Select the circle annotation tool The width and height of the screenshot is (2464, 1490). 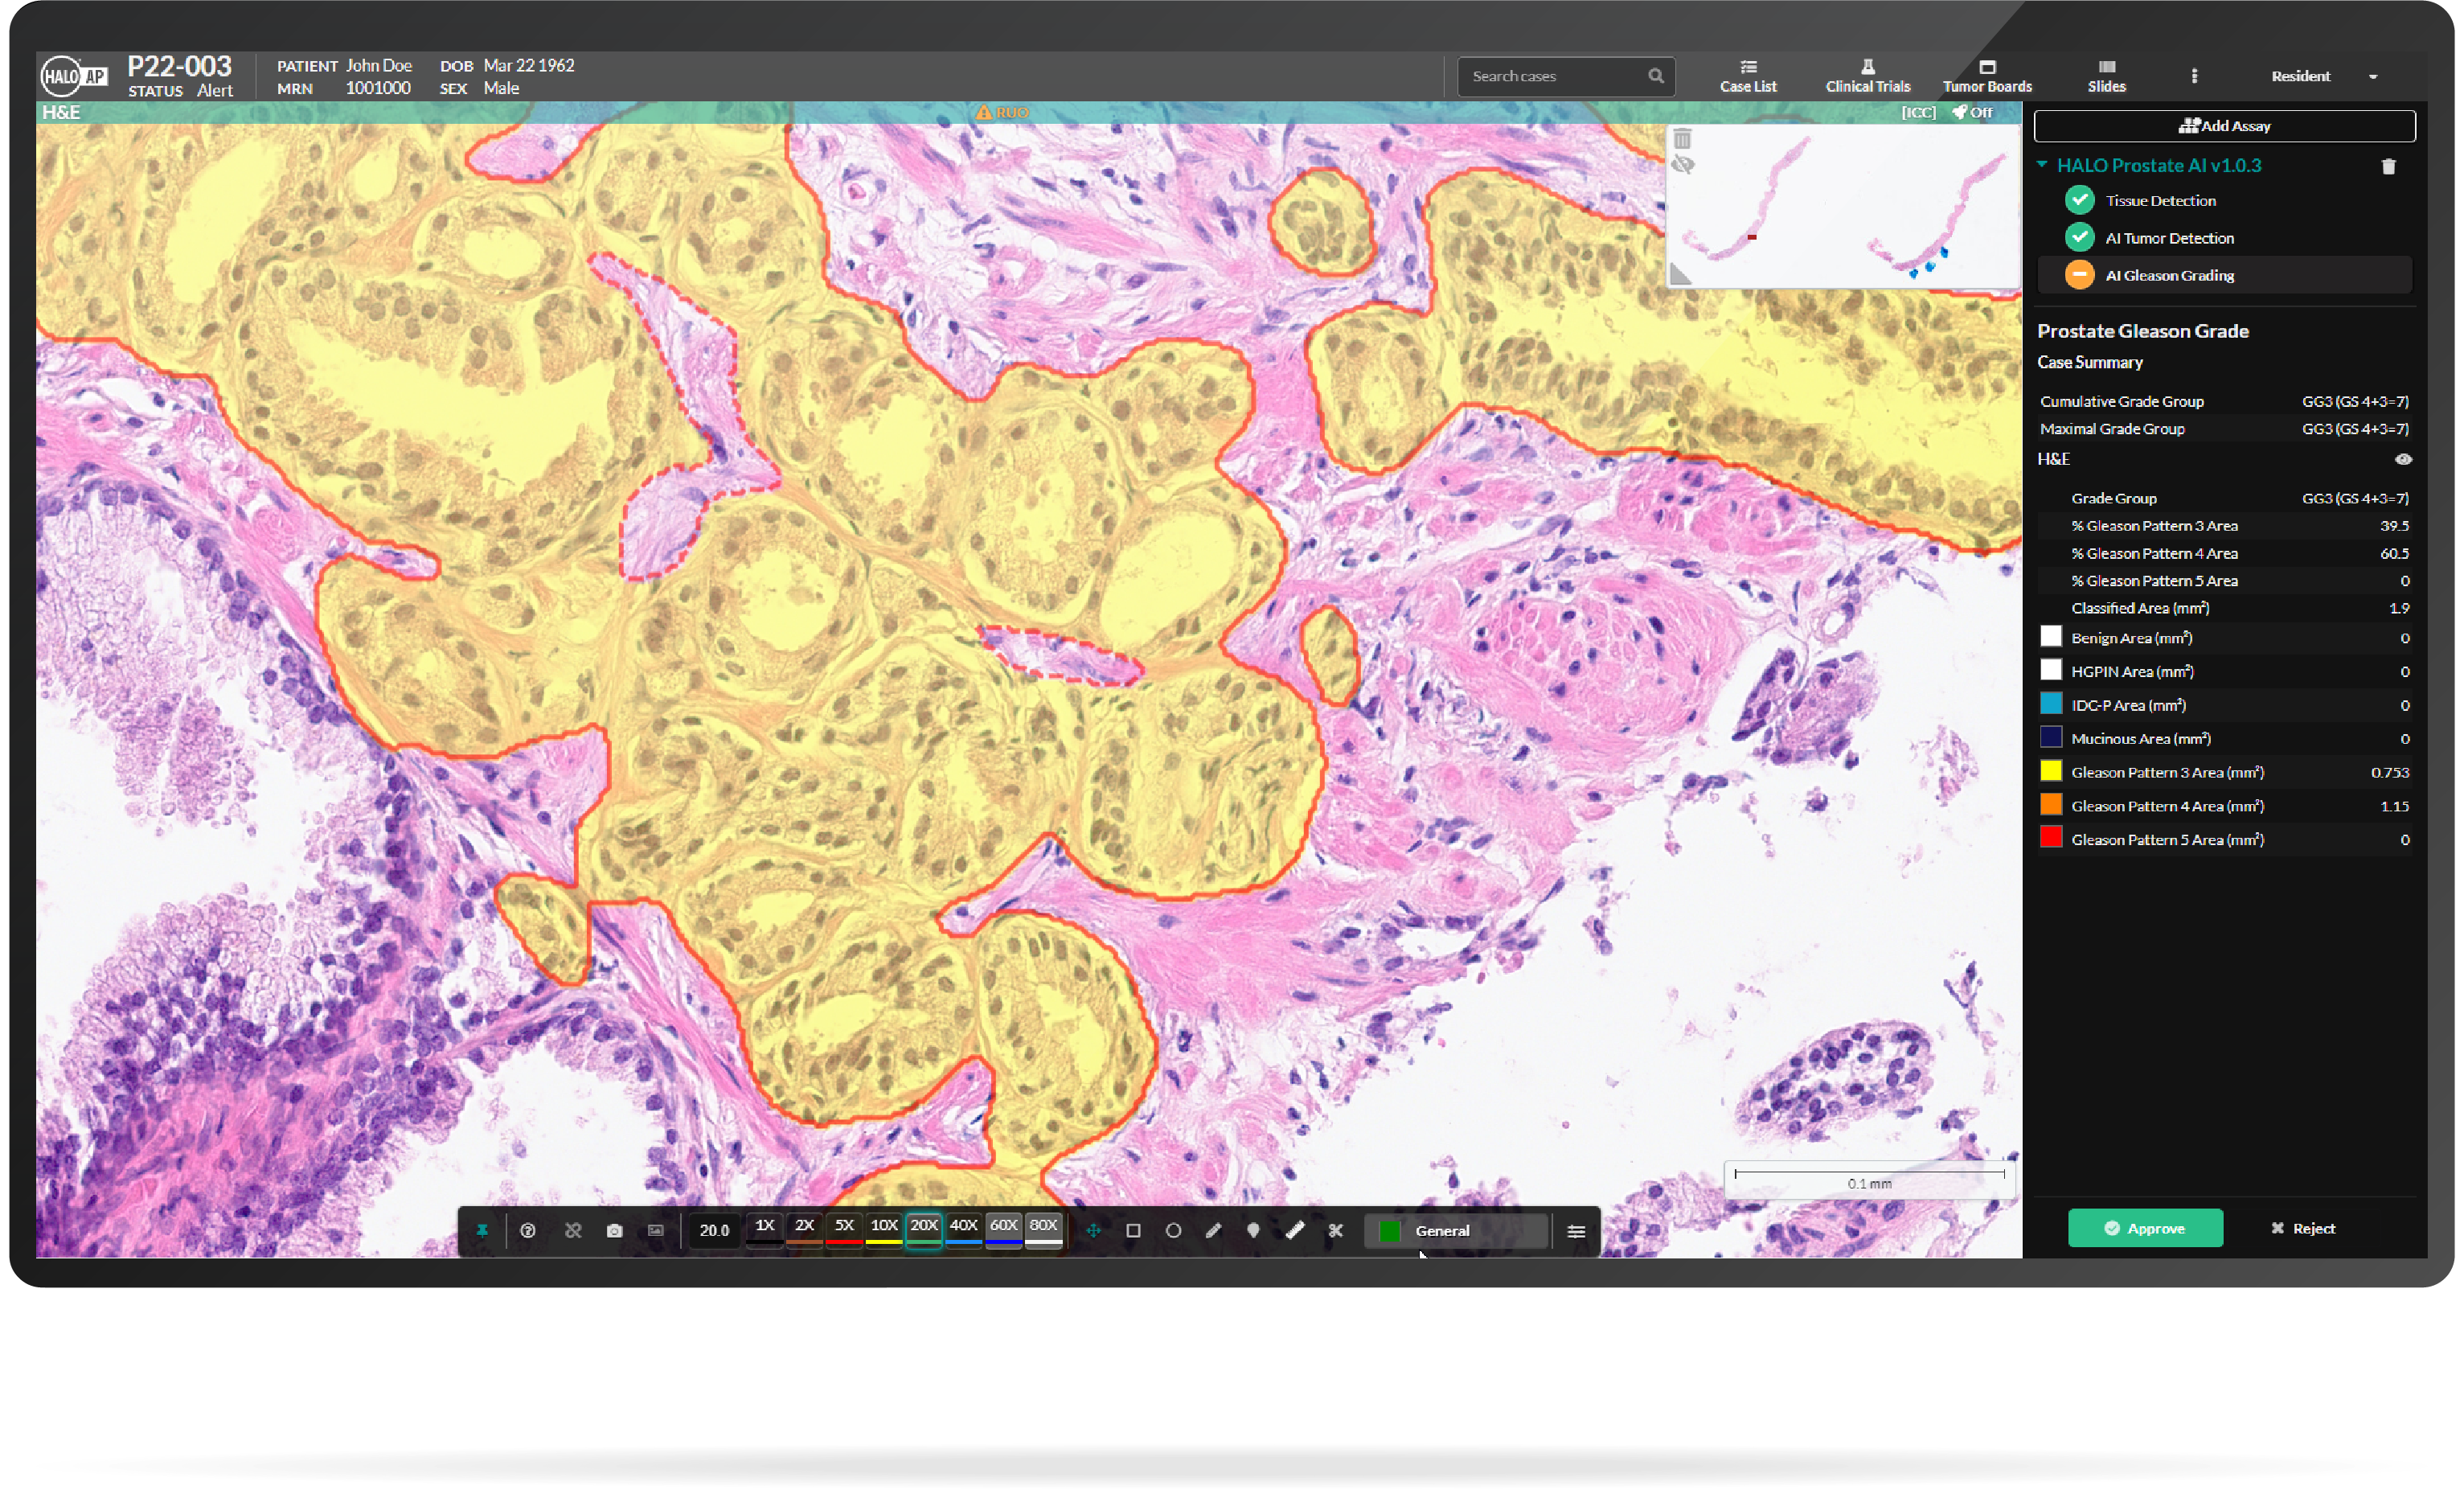coord(1174,1230)
